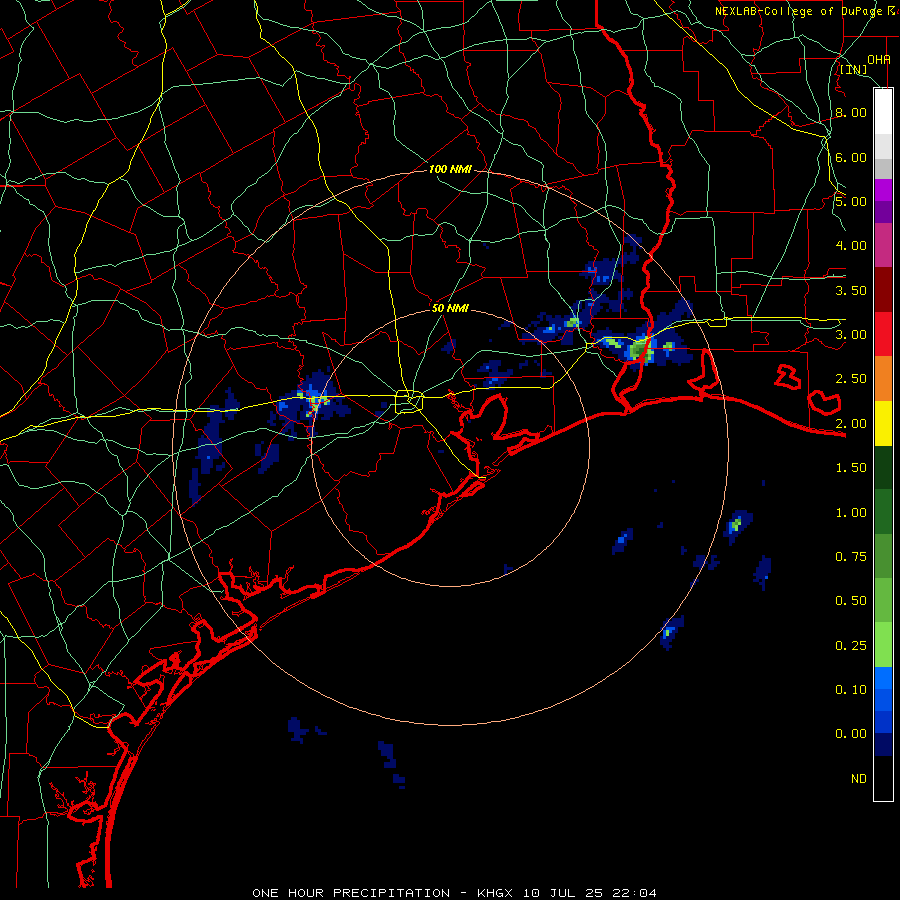Click the 1.00 legend value
The height and width of the screenshot is (900, 900).
click(851, 513)
